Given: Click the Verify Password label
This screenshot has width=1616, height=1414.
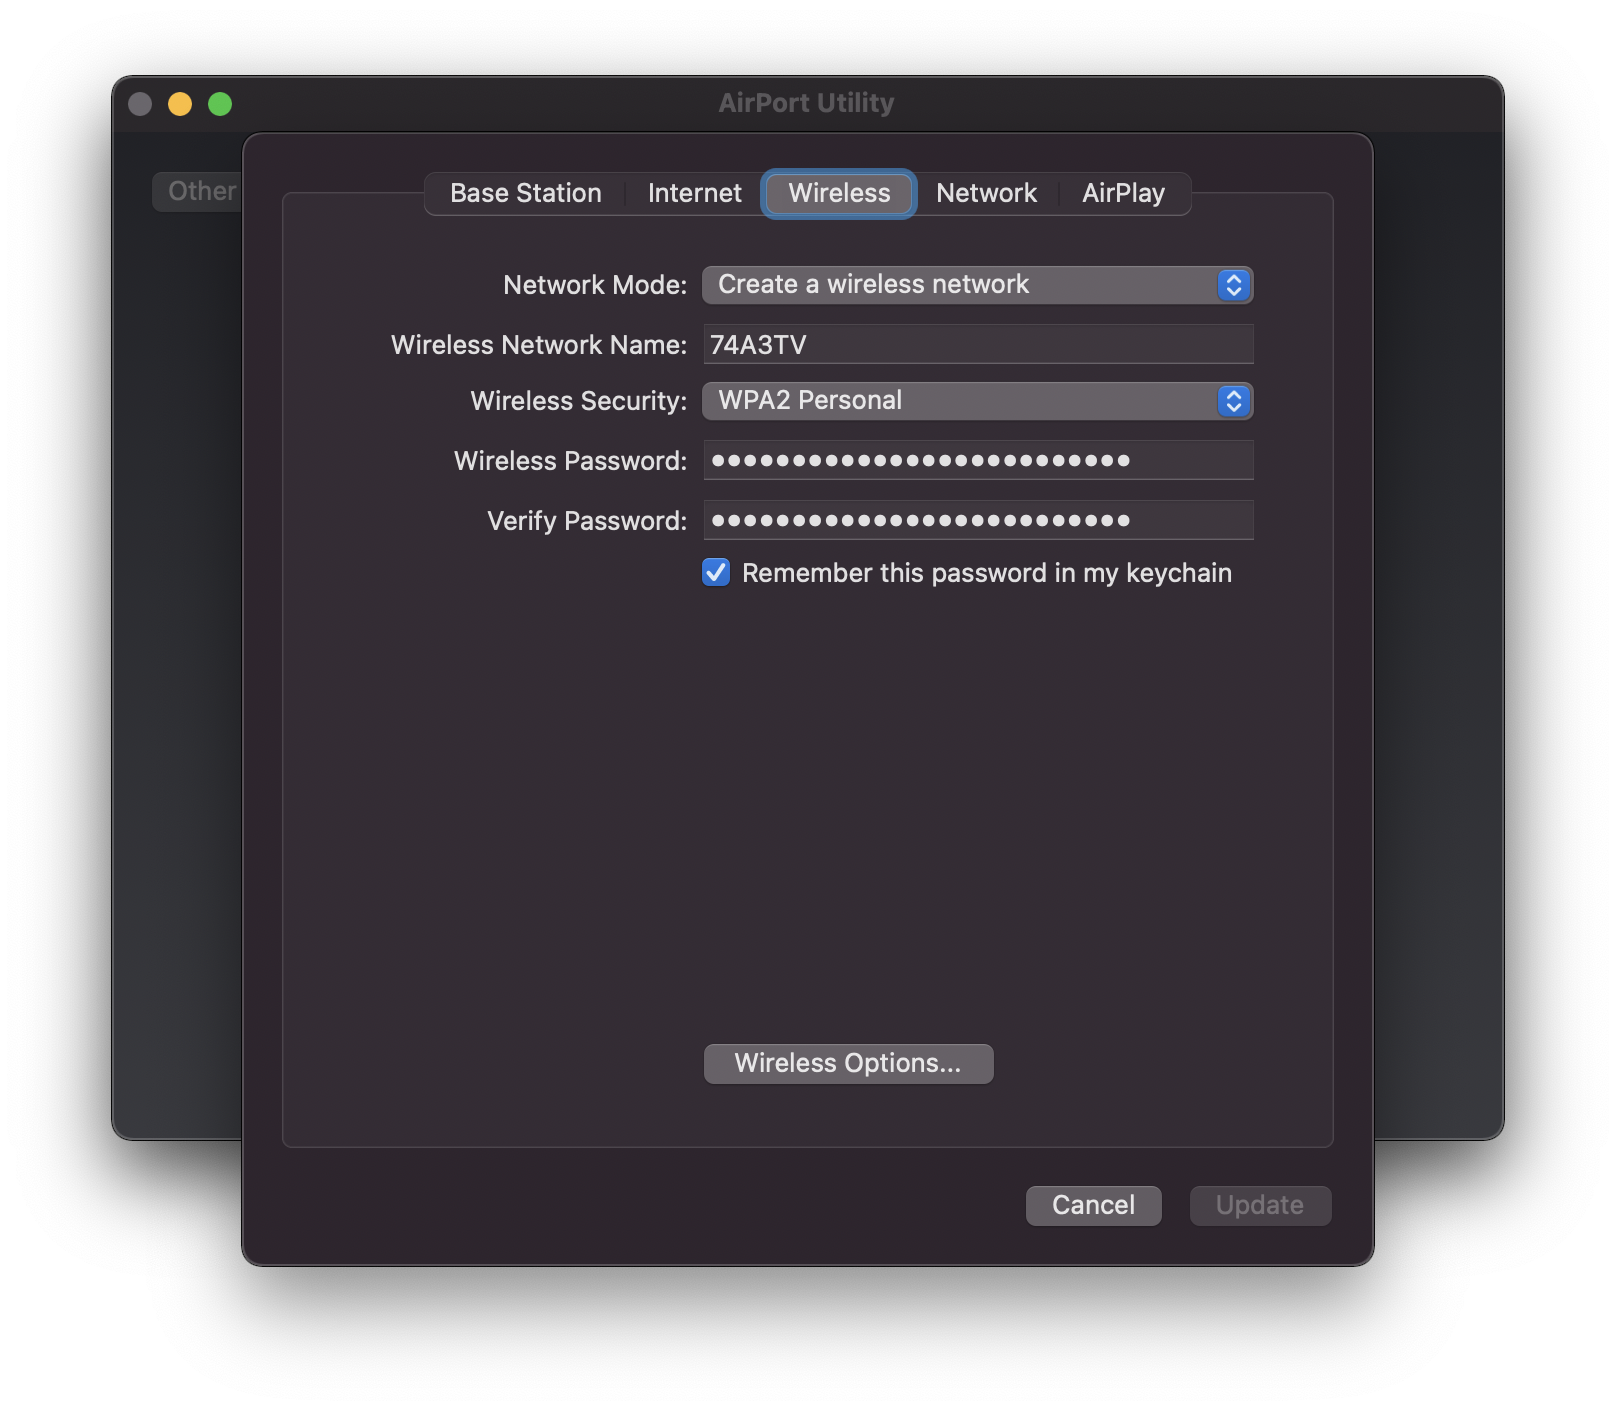Looking at the screenshot, I should (587, 521).
